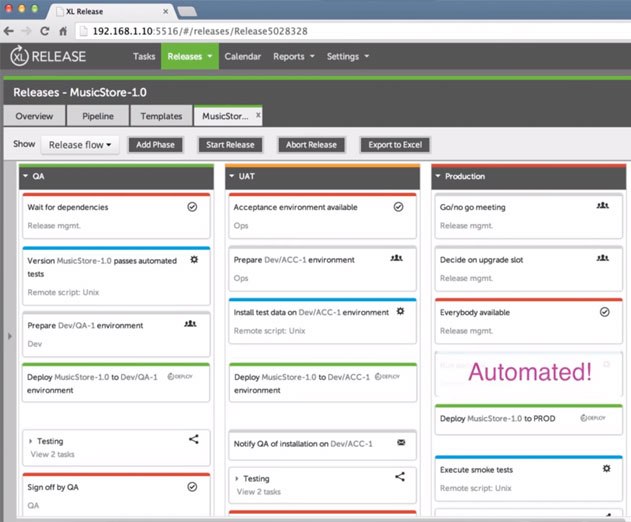Toggle checkmark on Wait for dependencies task
This screenshot has width=631, height=522.
(x=192, y=207)
